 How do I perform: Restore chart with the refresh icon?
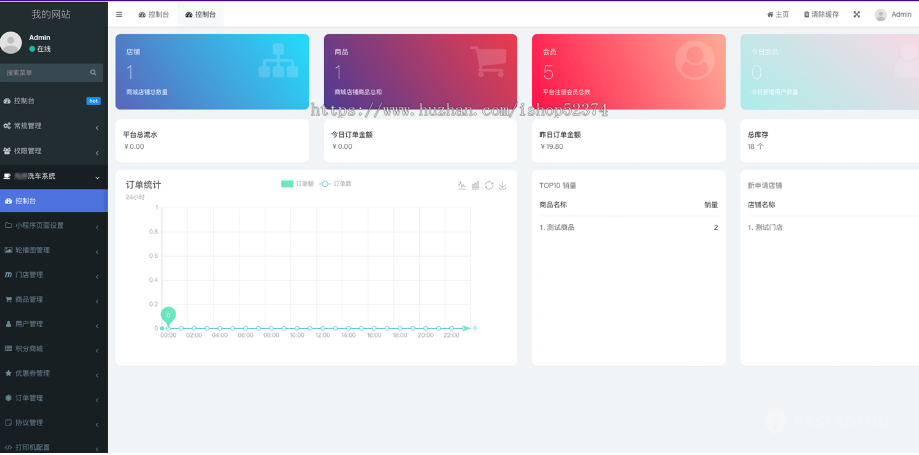pyautogui.click(x=489, y=185)
